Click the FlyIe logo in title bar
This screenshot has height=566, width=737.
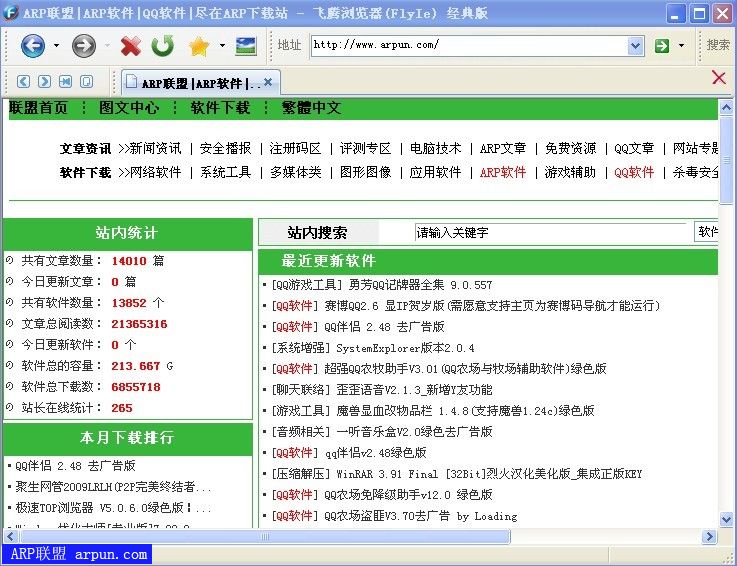(x=10, y=12)
